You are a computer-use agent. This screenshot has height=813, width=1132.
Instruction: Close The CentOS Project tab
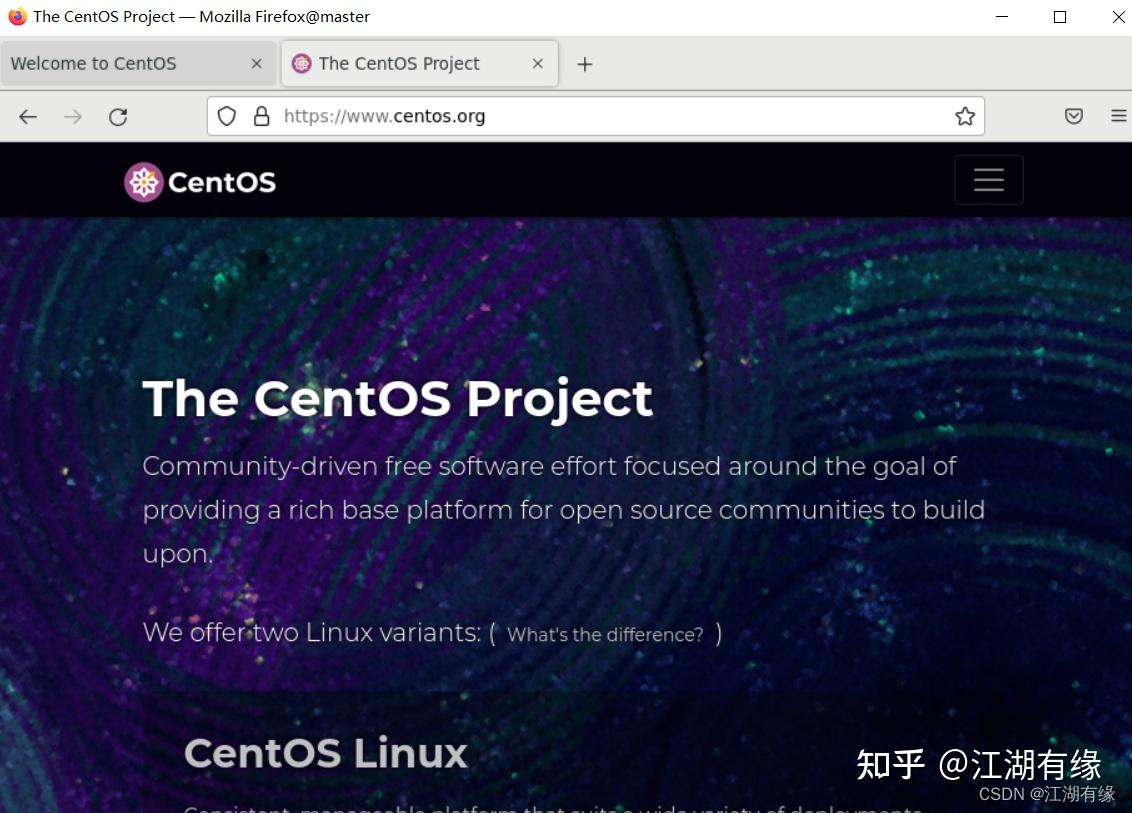pos(537,63)
